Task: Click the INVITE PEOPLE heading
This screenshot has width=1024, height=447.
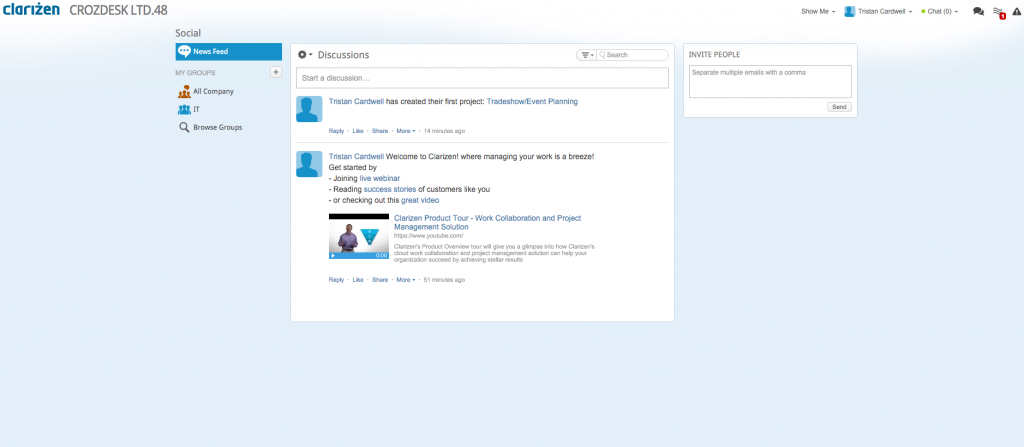Action: pyautogui.click(x=714, y=55)
